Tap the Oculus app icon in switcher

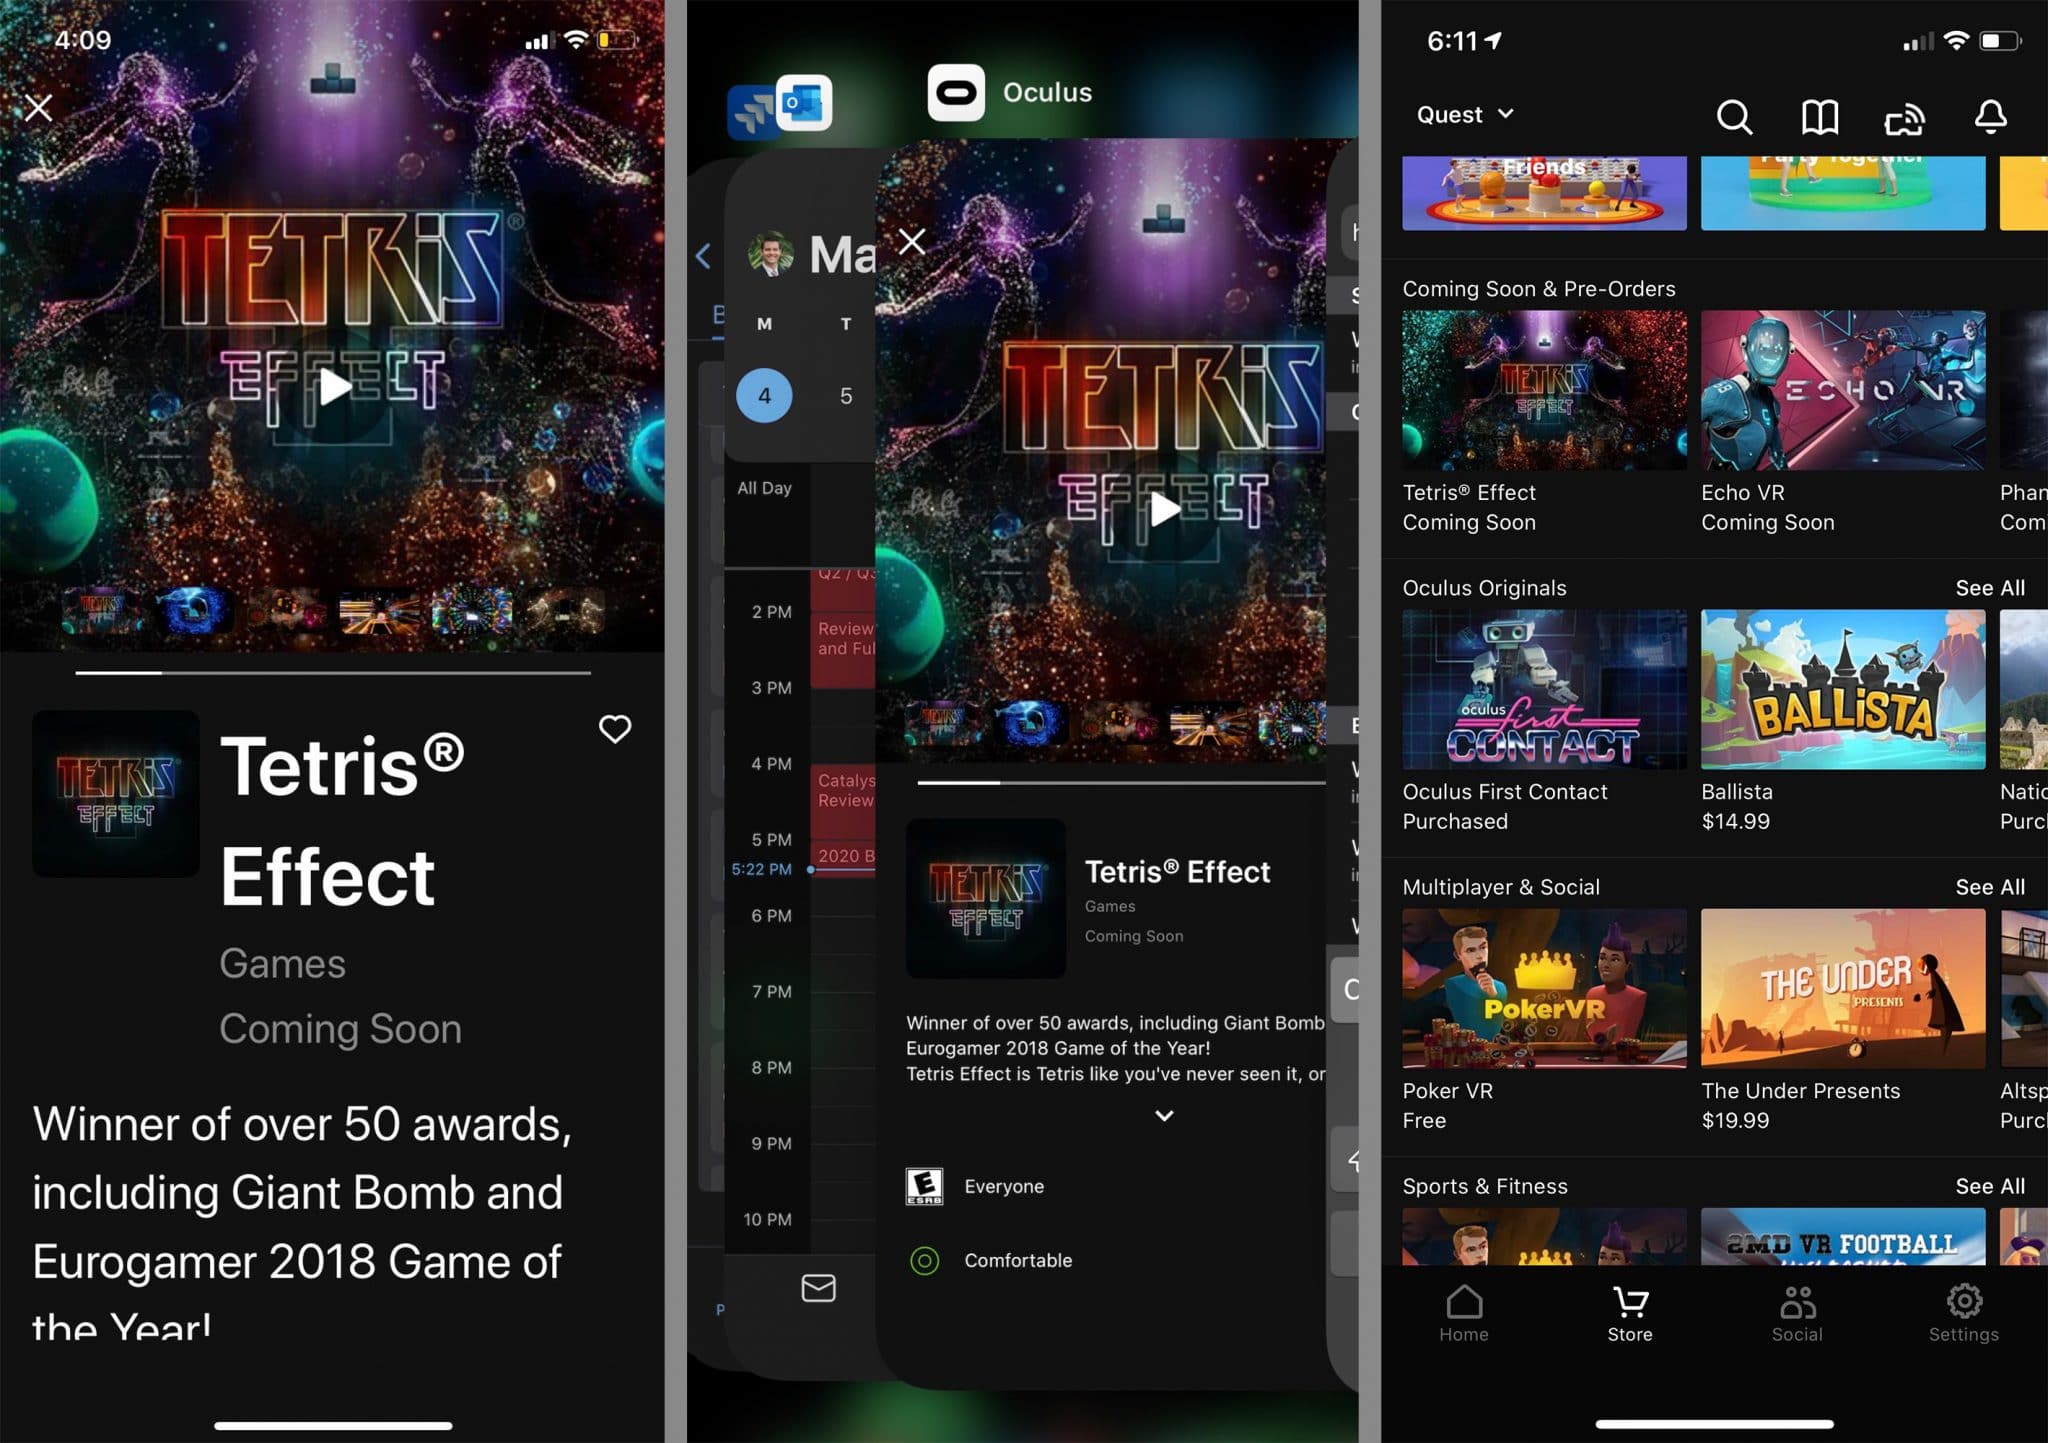click(x=956, y=93)
